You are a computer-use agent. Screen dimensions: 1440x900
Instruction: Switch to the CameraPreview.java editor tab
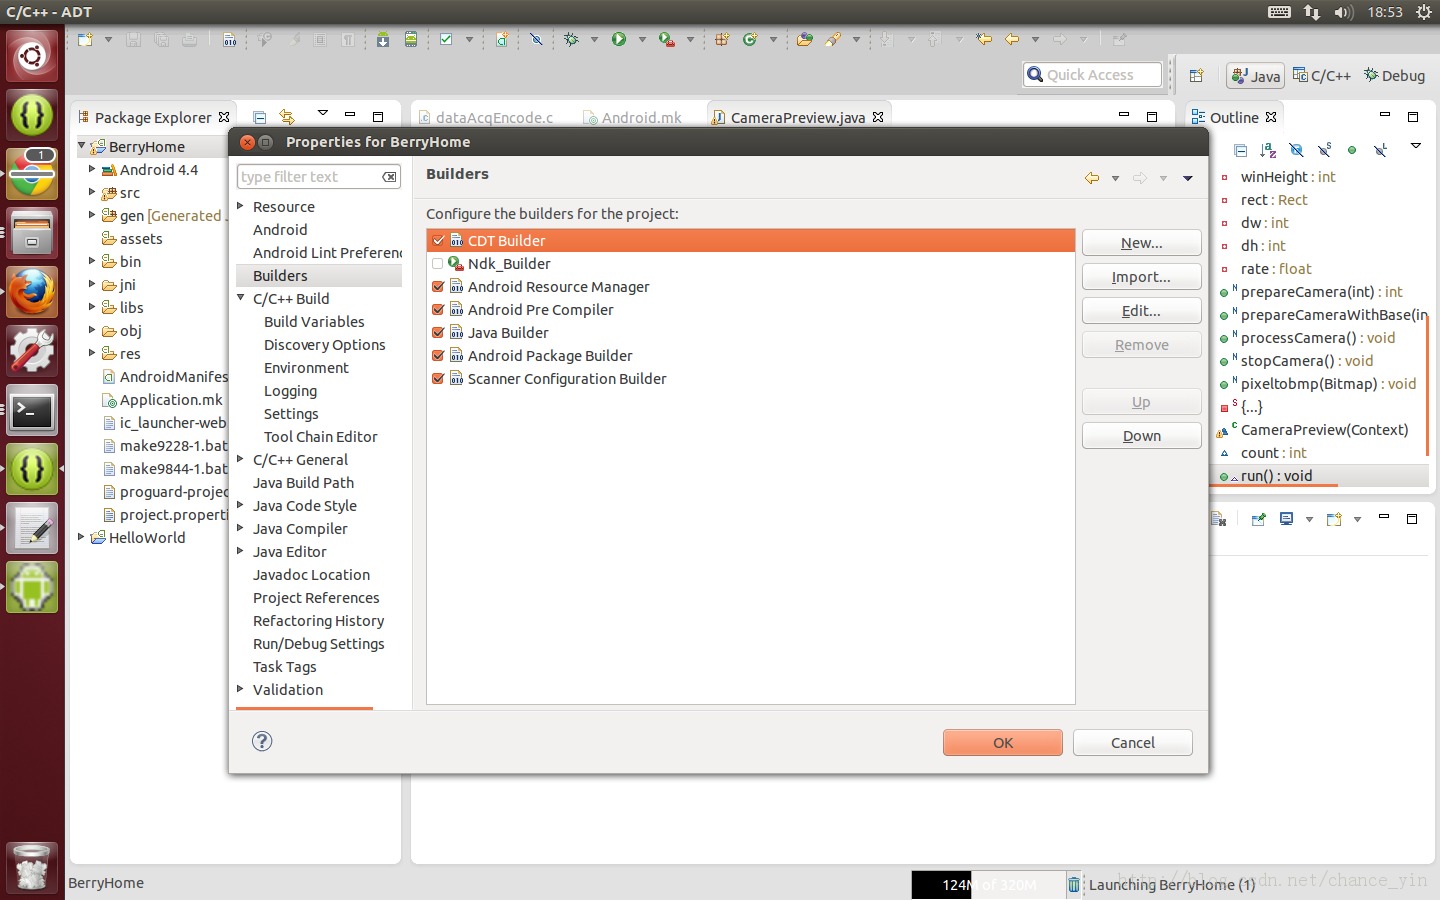click(796, 117)
